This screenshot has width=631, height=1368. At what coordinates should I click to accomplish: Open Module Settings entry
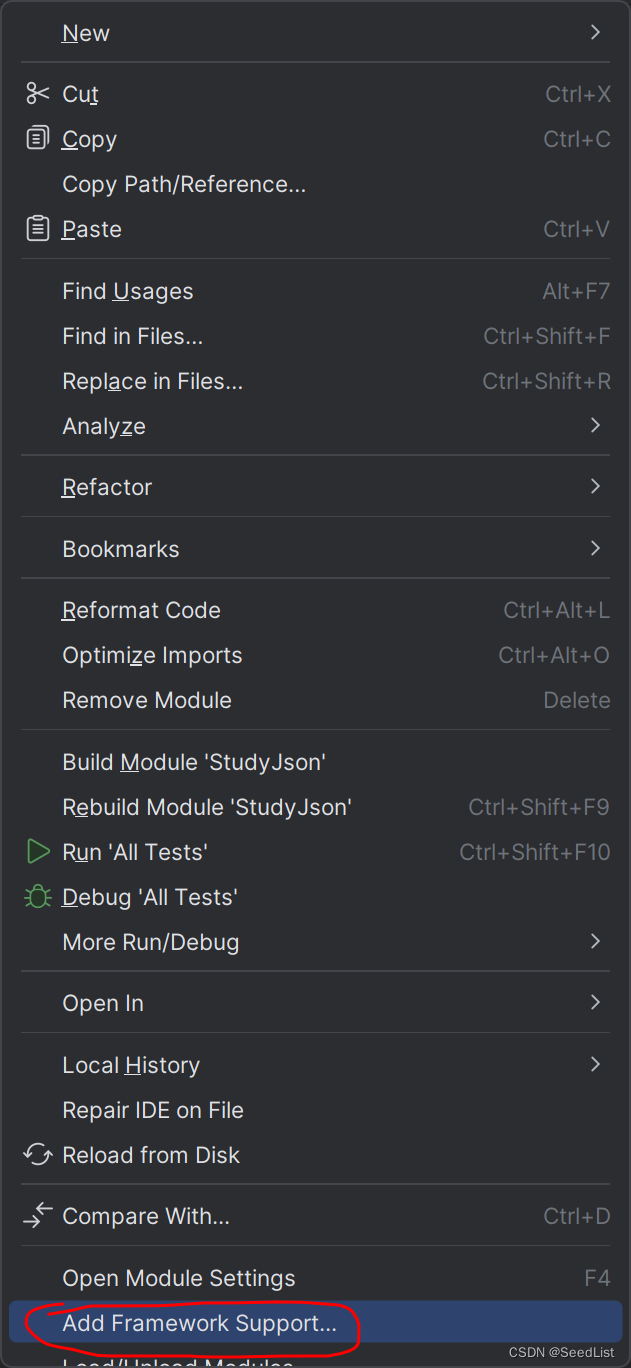pyautogui.click(x=179, y=1278)
